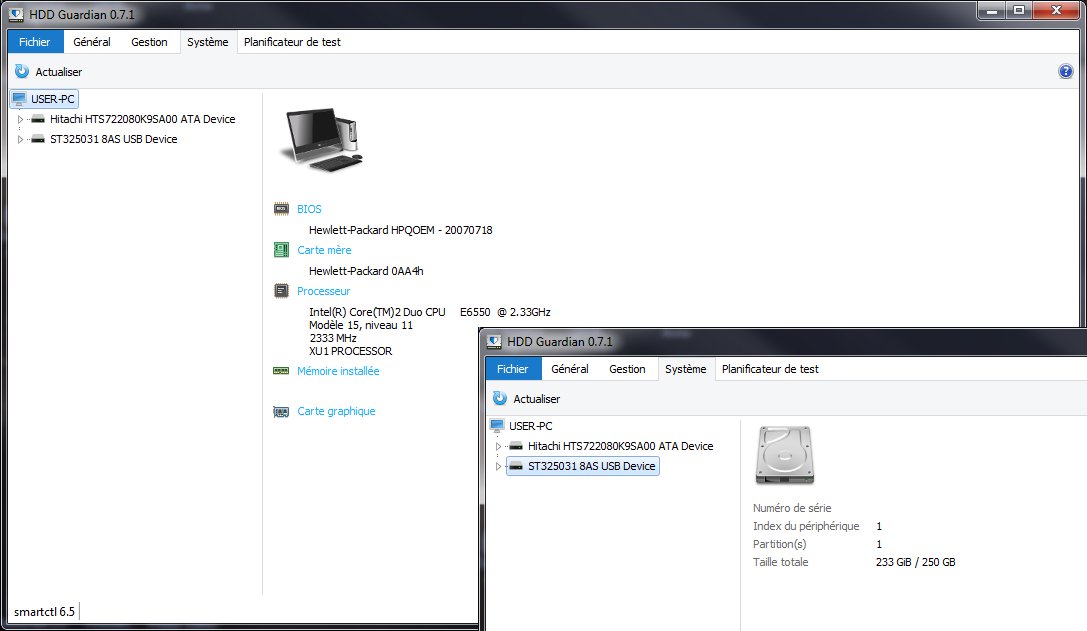Viewport: 1087px width, 631px height.
Task: Close the main HDD Guardian window
Action: [x=1056, y=11]
